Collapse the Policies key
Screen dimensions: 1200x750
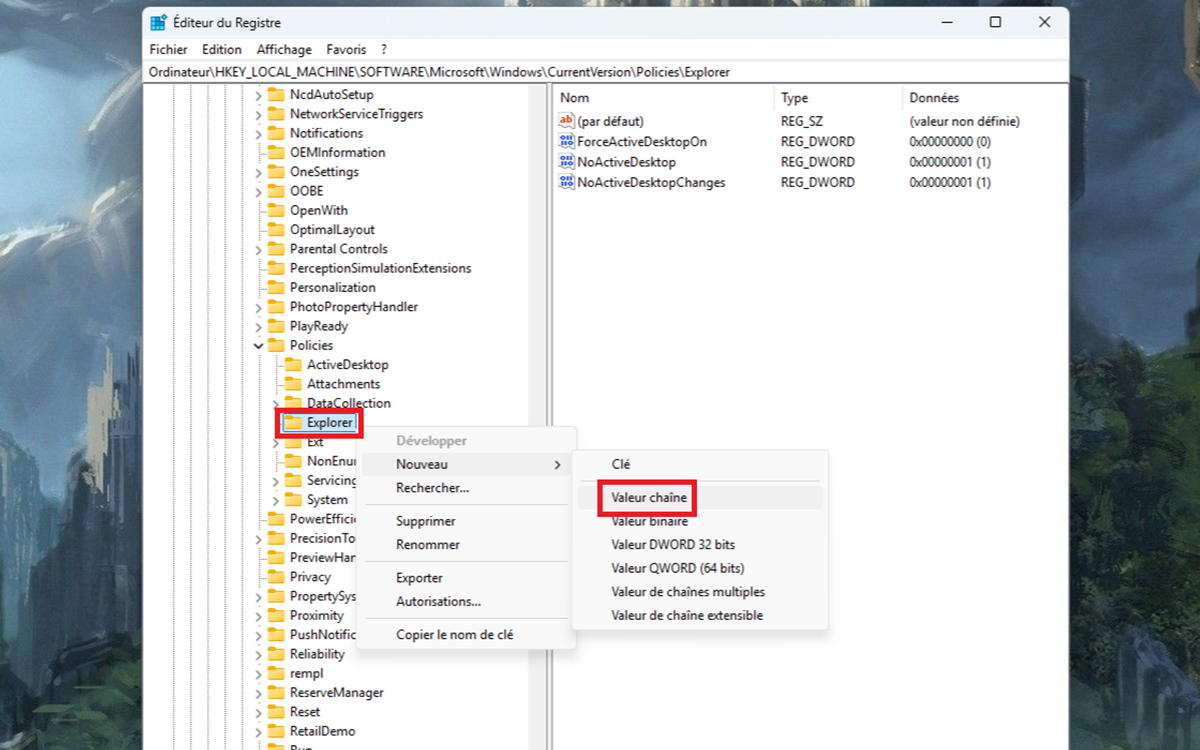point(258,345)
